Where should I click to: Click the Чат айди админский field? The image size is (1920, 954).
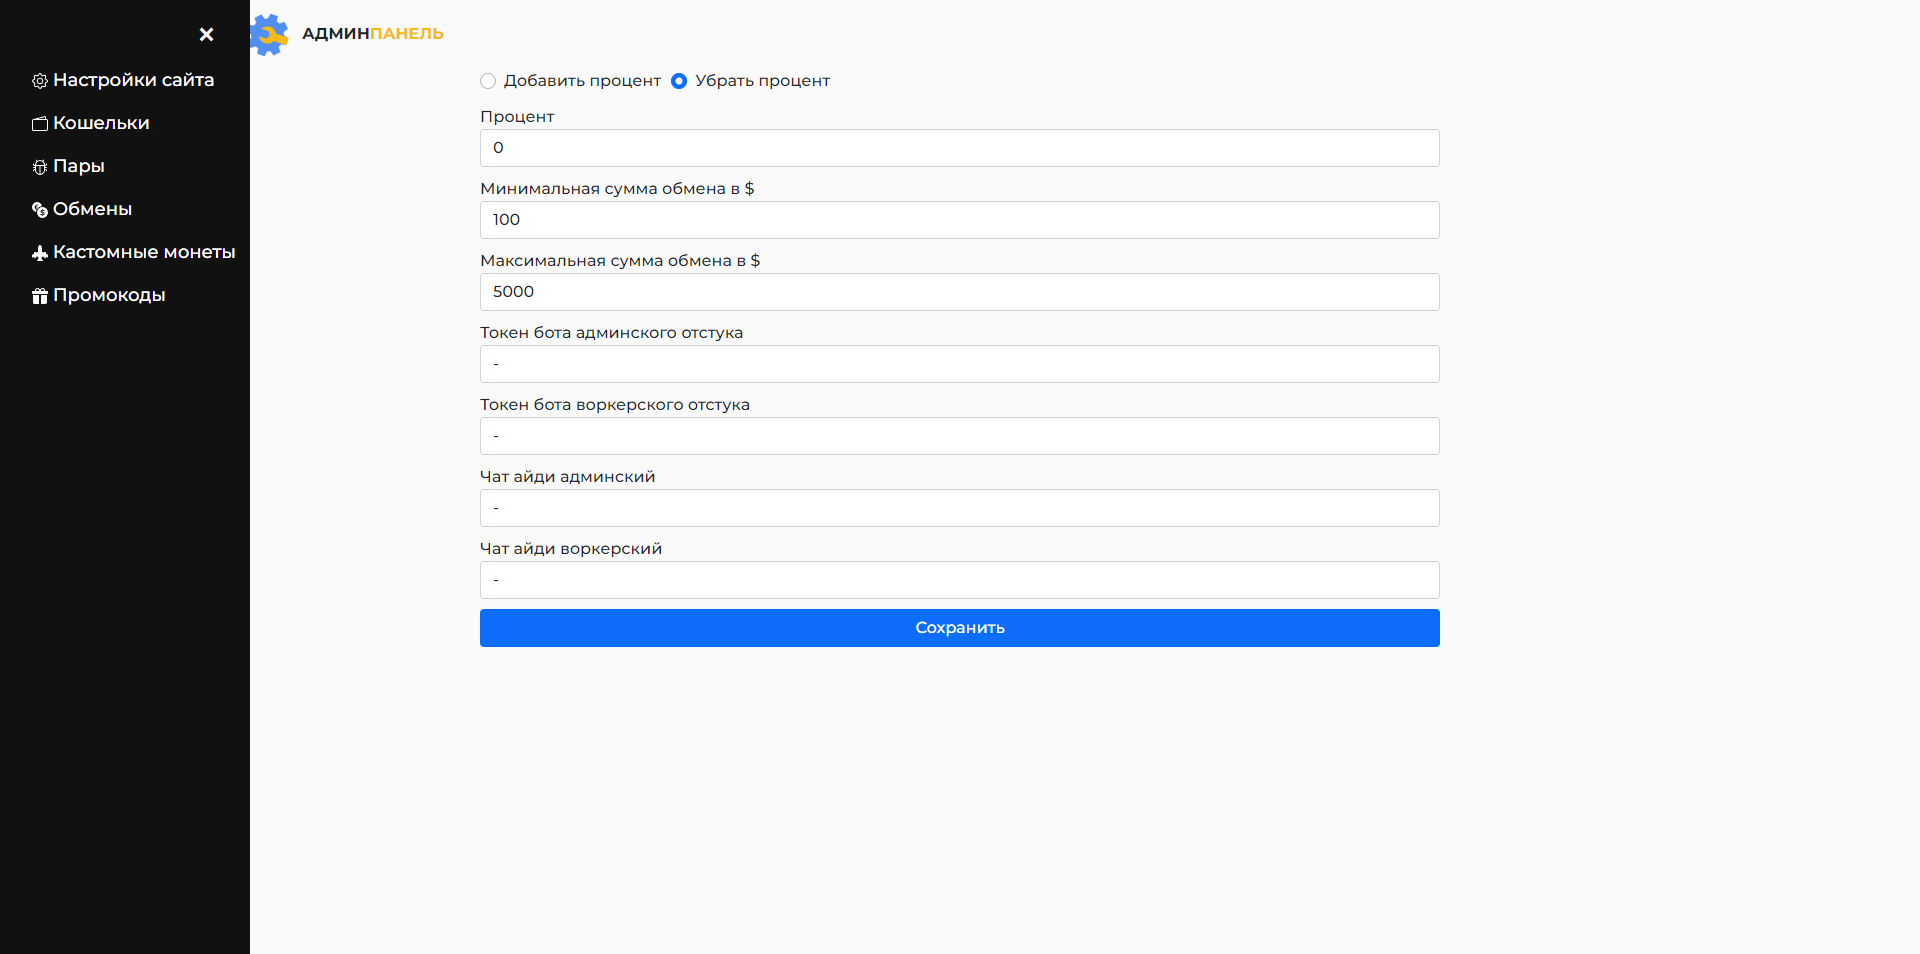(959, 508)
